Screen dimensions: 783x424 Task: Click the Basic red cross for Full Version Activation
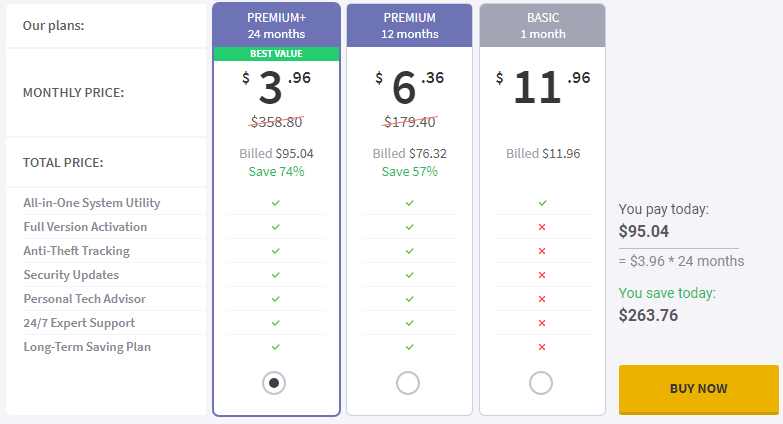point(542,227)
